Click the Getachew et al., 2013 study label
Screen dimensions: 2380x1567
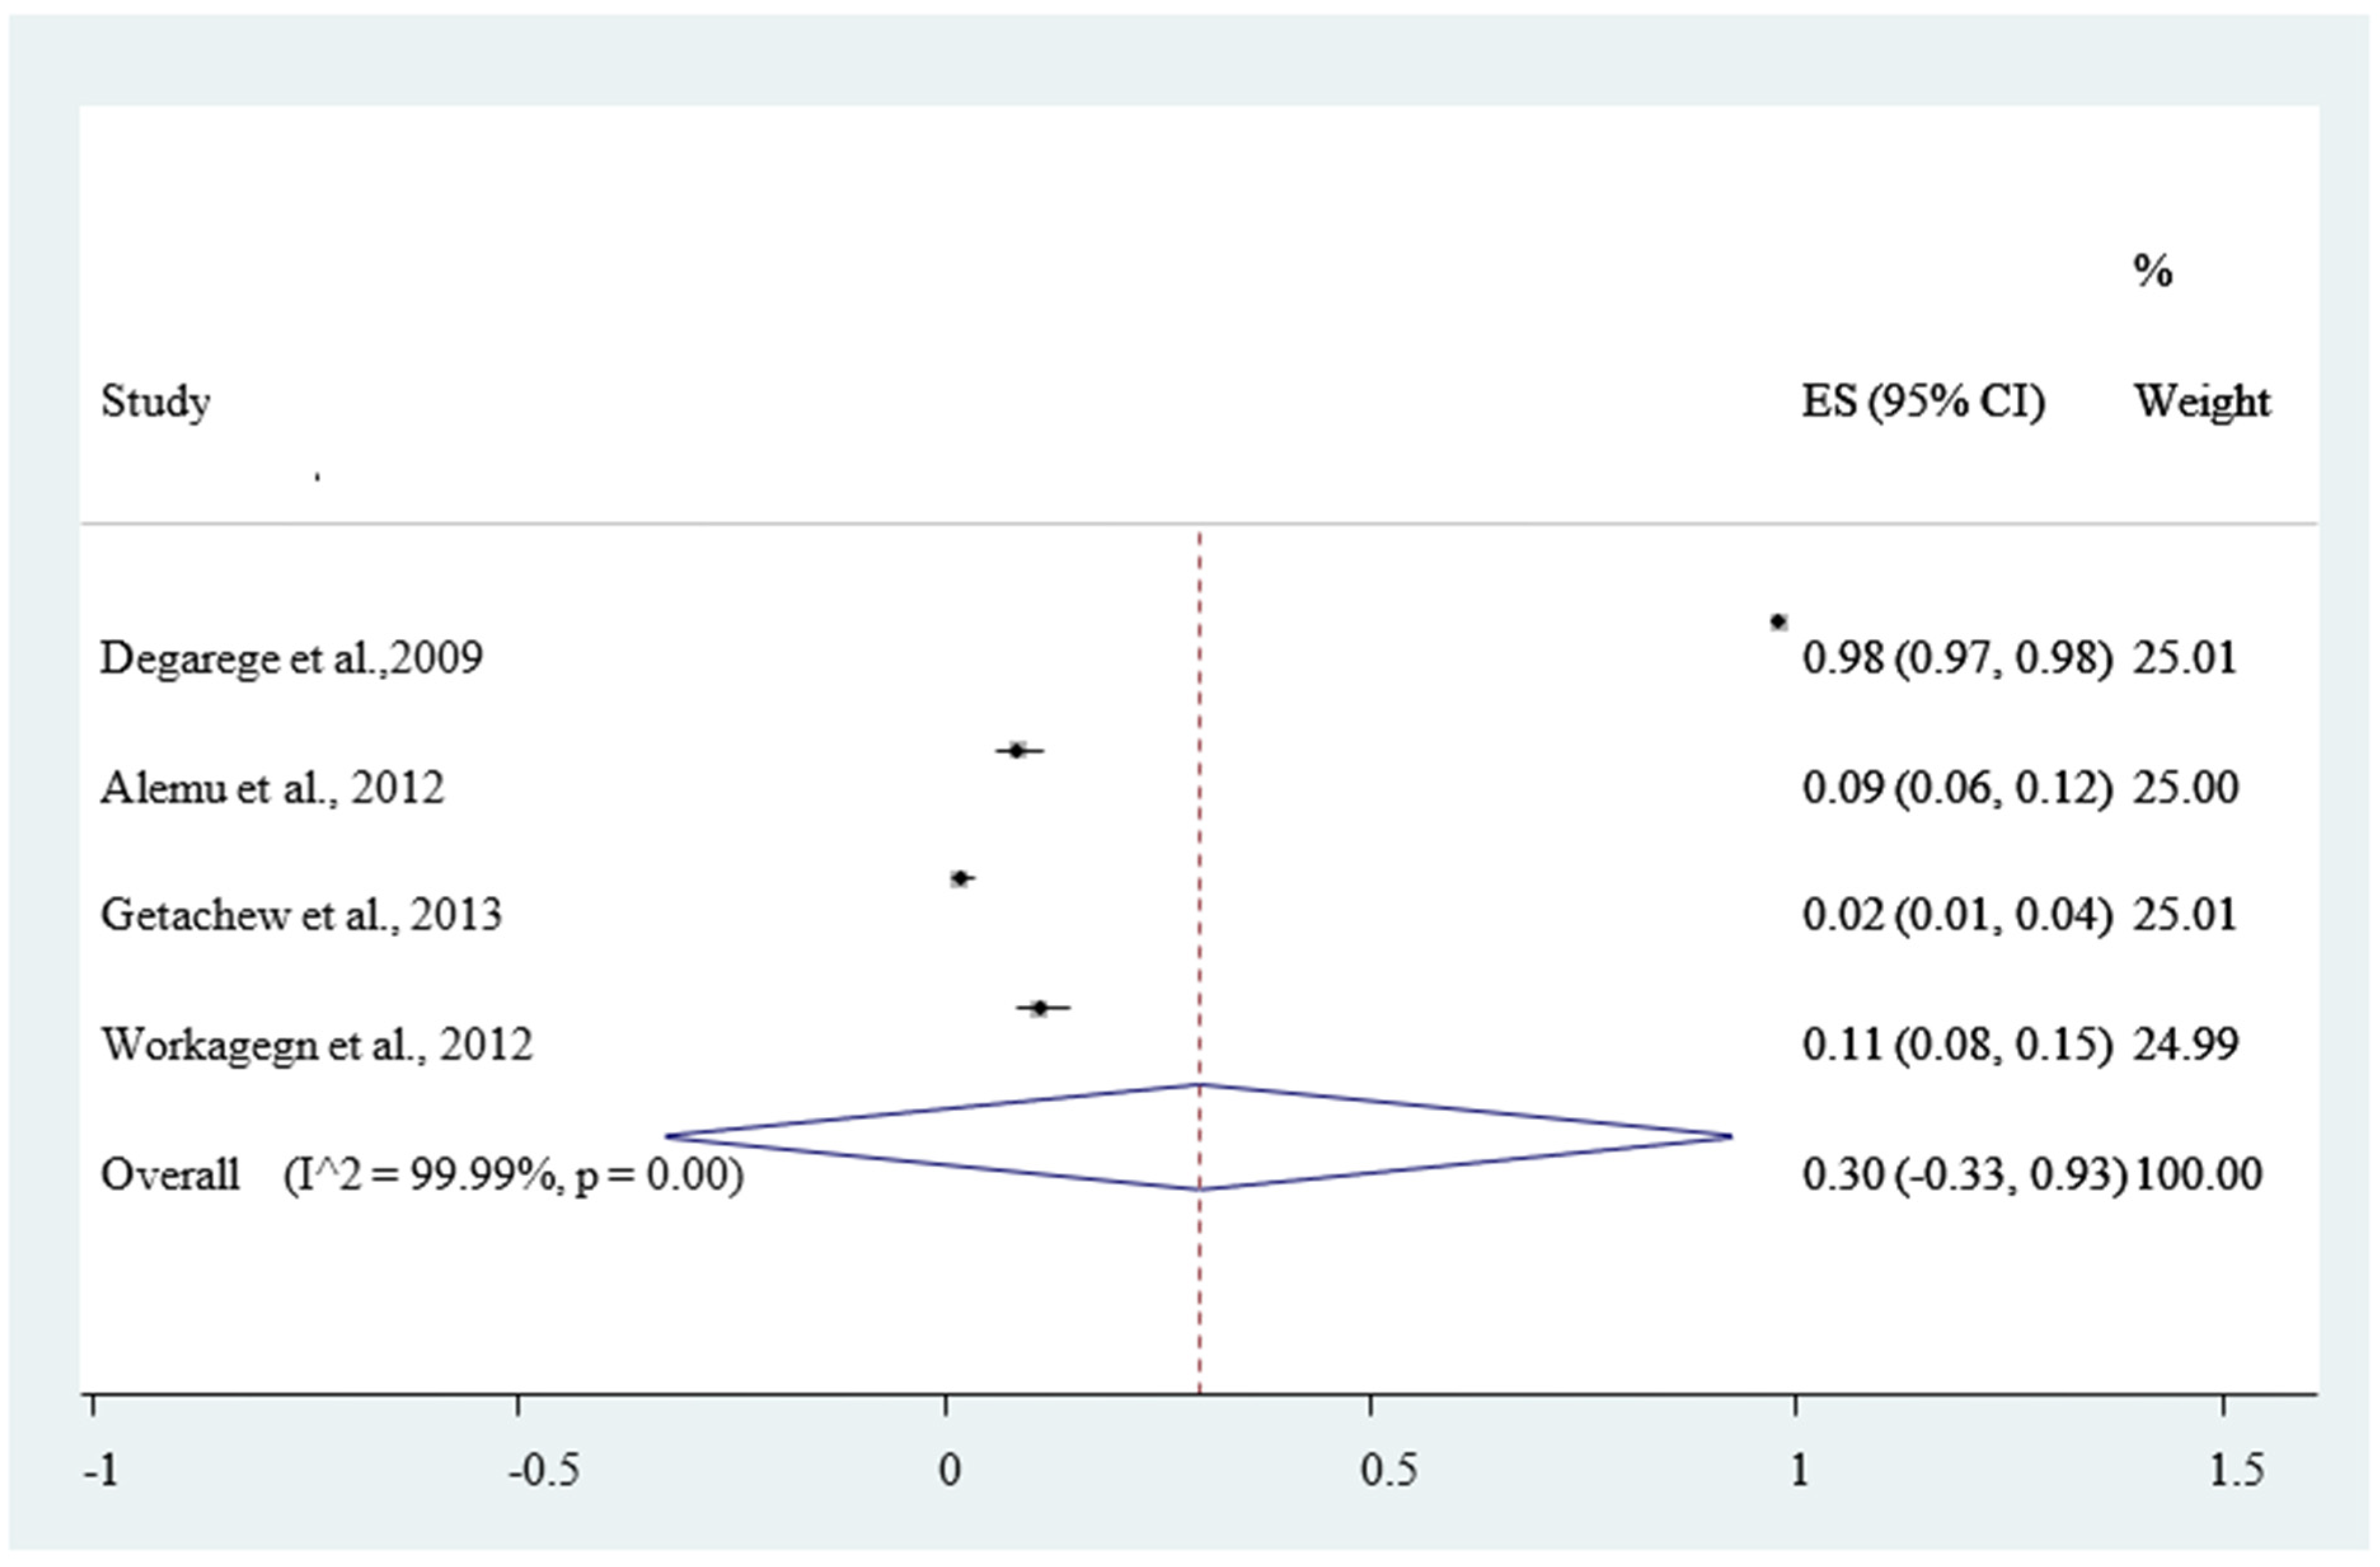coord(300,916)
